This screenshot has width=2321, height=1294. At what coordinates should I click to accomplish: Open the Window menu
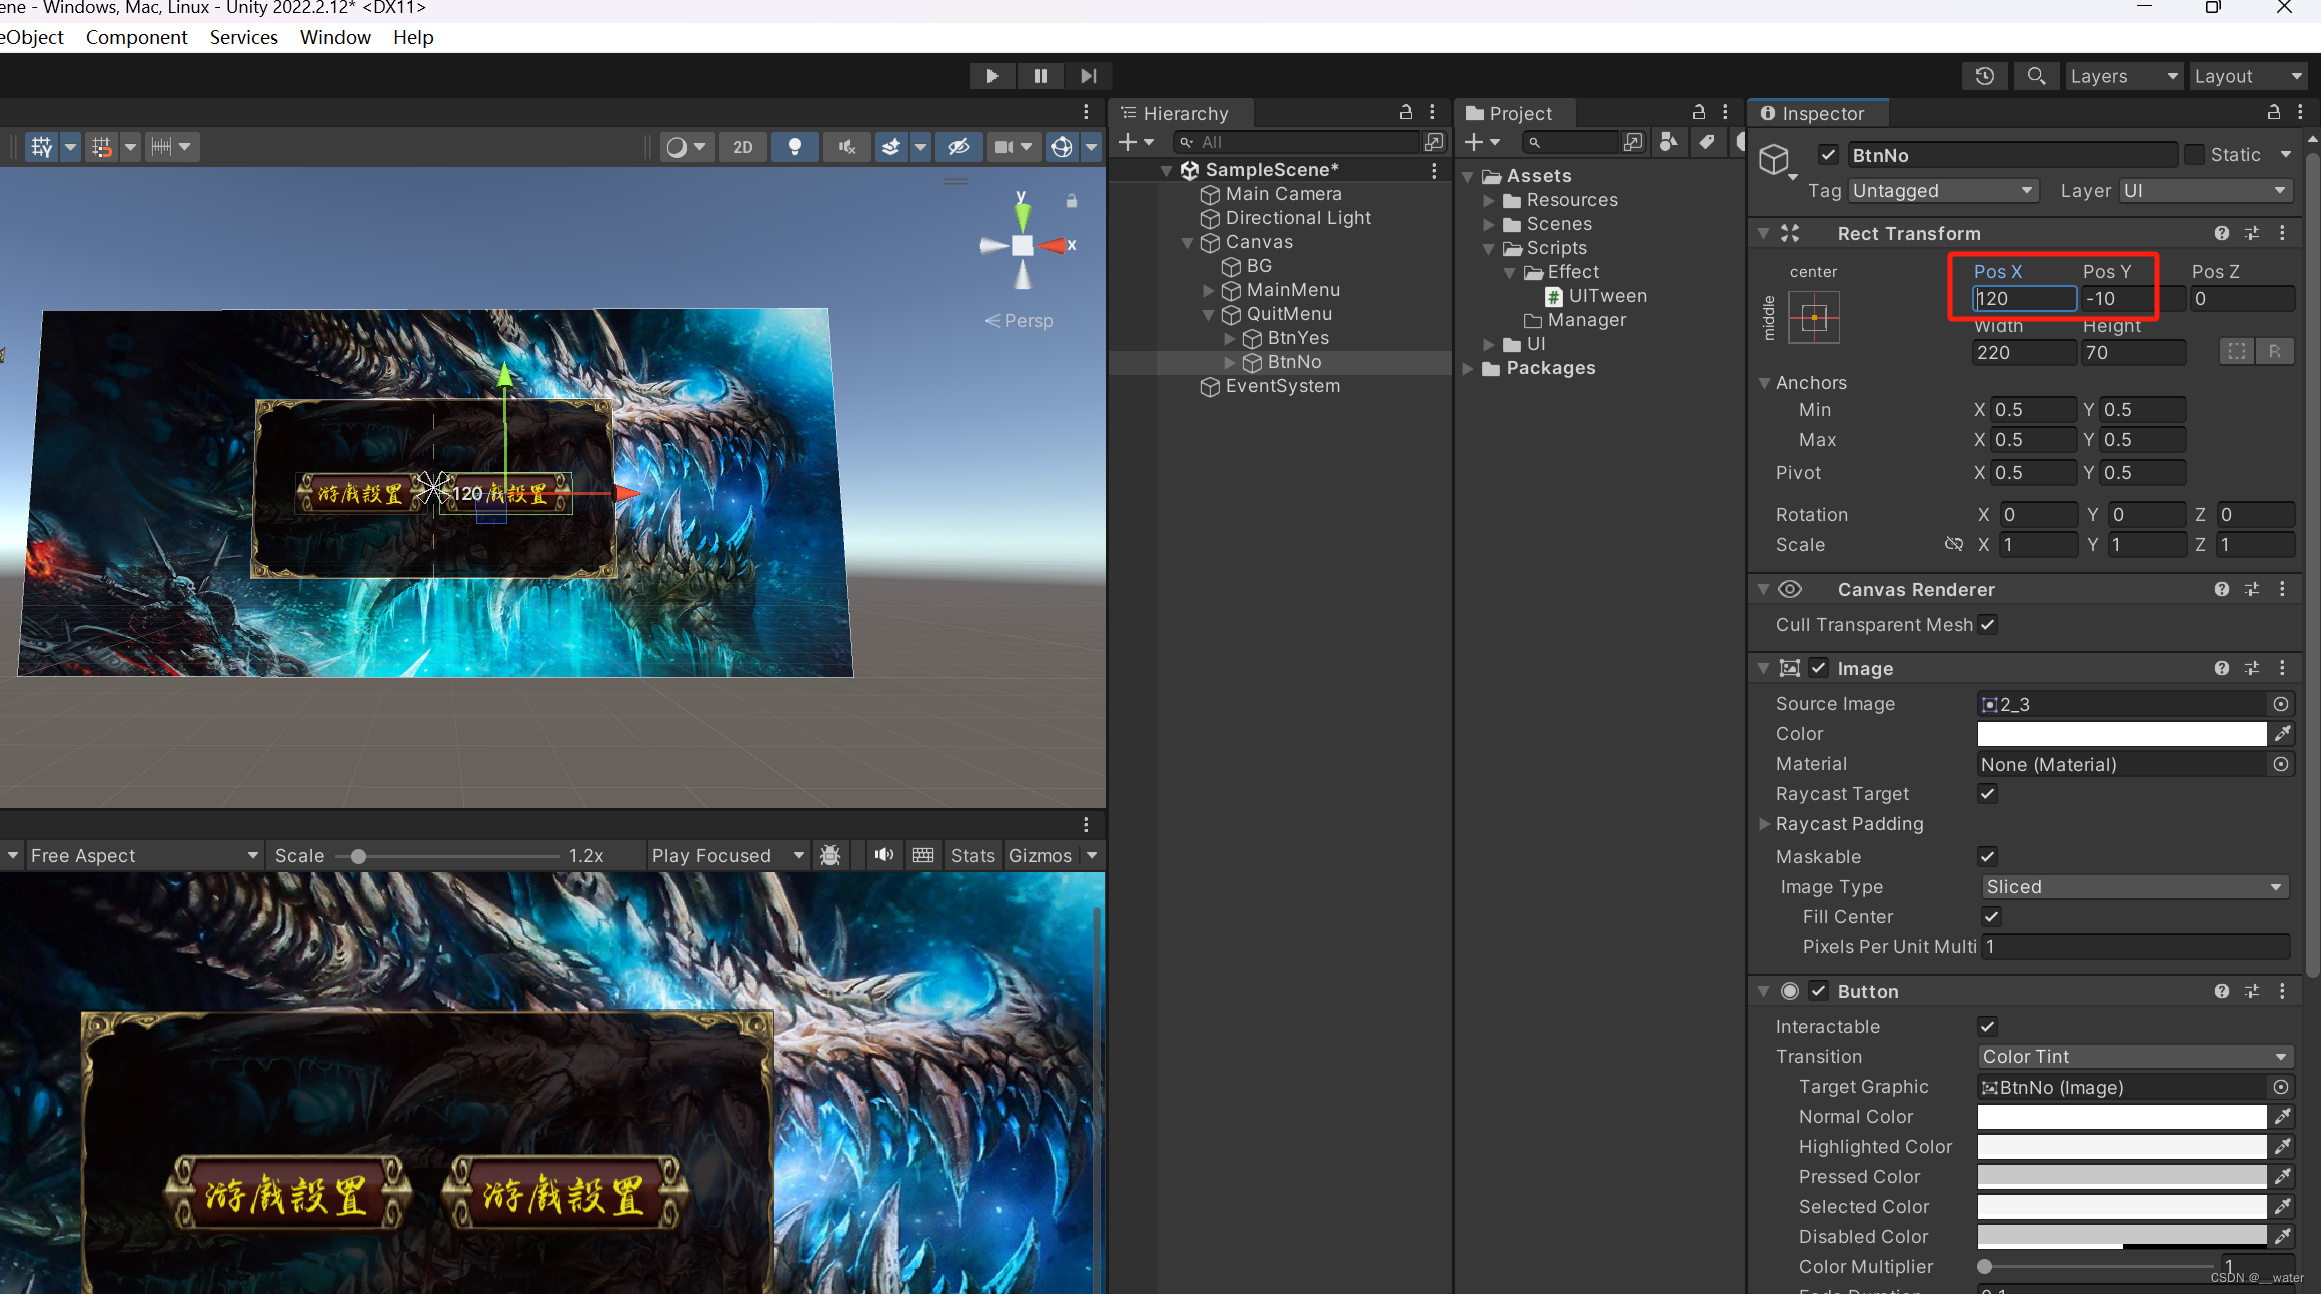[x=335, y=37]
